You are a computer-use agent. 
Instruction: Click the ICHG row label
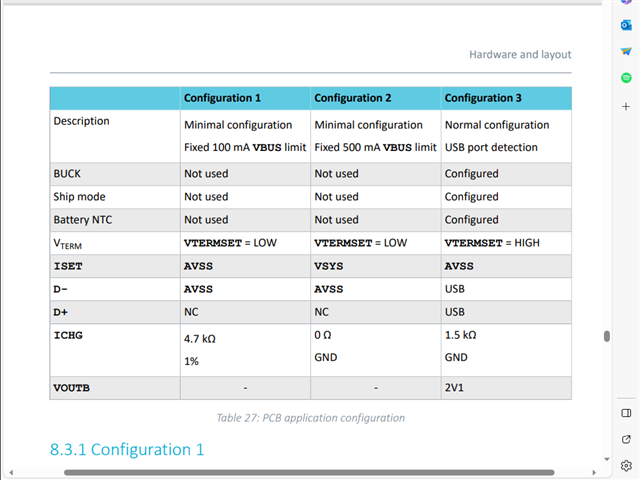pos(68,336)
